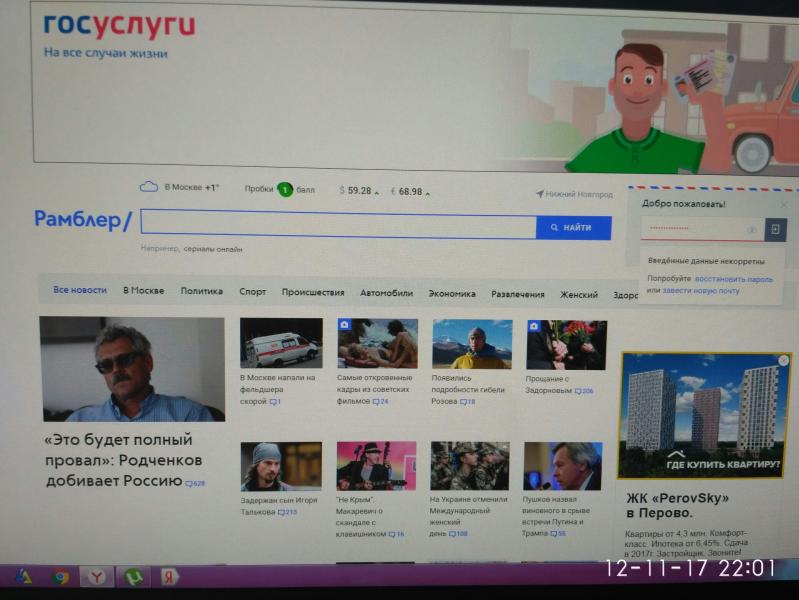Open the first taskbar application icon
Screen dimensions: 799x600
(x=23, y=576)
